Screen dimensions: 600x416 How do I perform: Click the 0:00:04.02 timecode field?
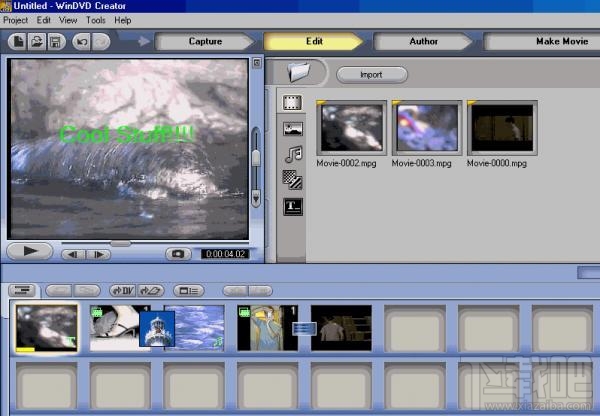[225, 254]
